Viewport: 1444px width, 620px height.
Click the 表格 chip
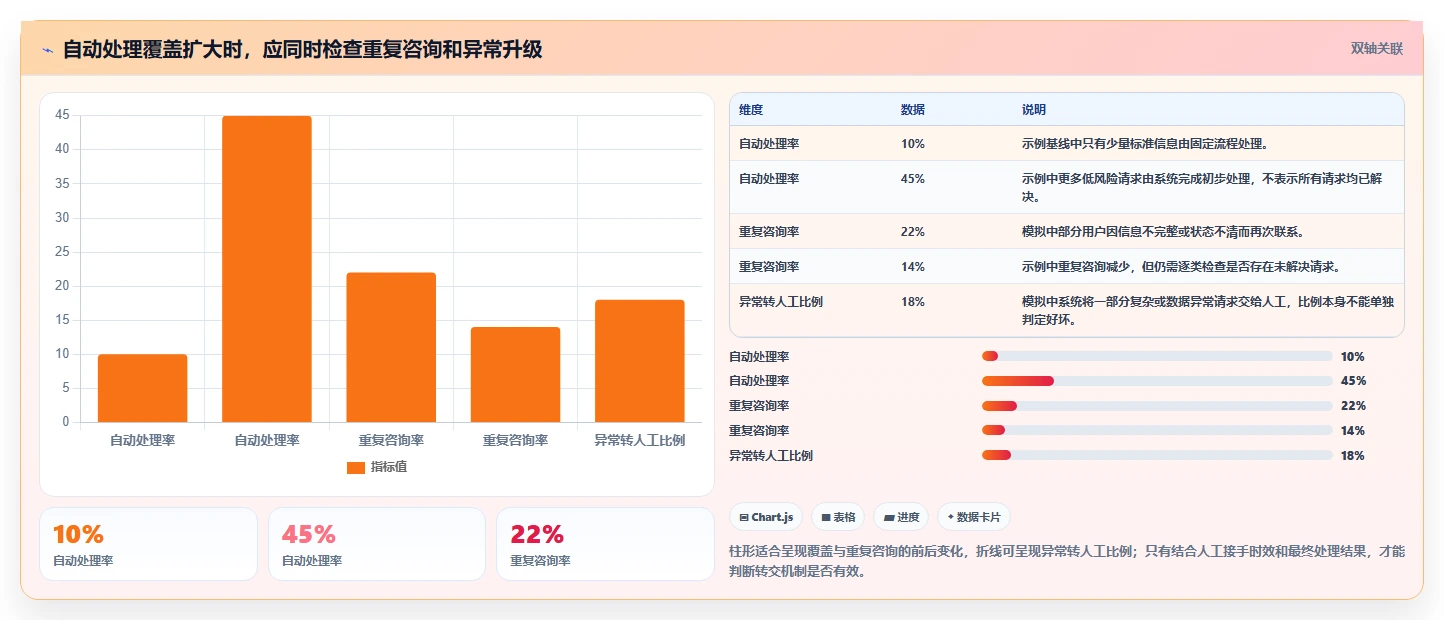click(x=838, y=517)
